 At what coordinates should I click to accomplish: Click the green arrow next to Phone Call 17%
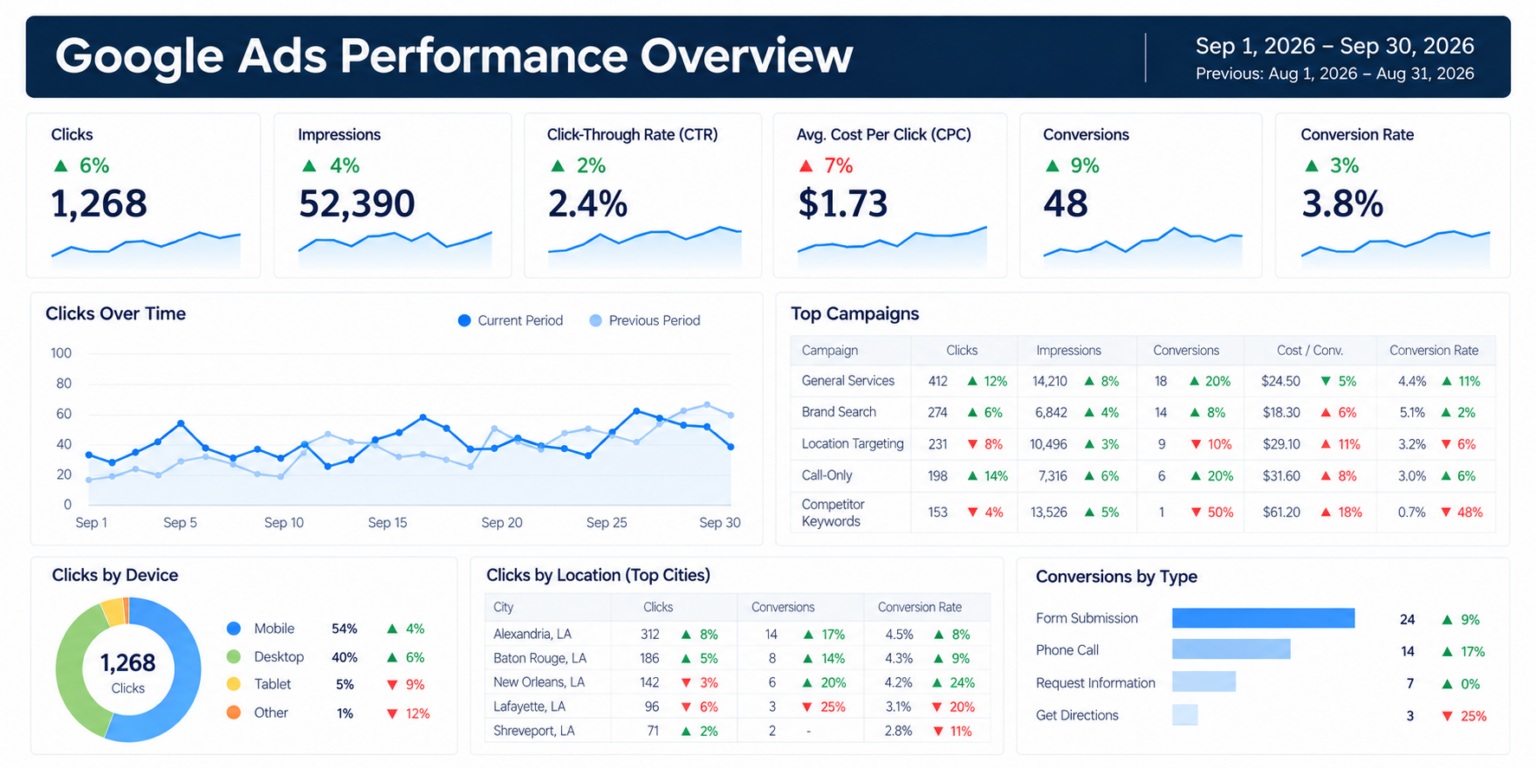point(1447,651)
